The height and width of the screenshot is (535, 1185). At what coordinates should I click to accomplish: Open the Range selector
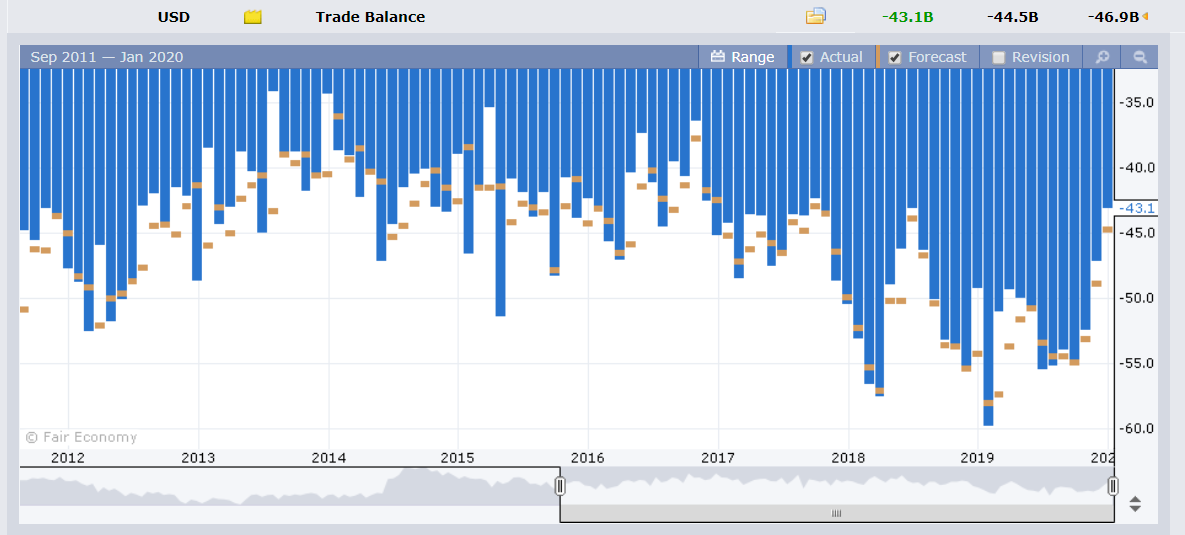pos(743,57)
